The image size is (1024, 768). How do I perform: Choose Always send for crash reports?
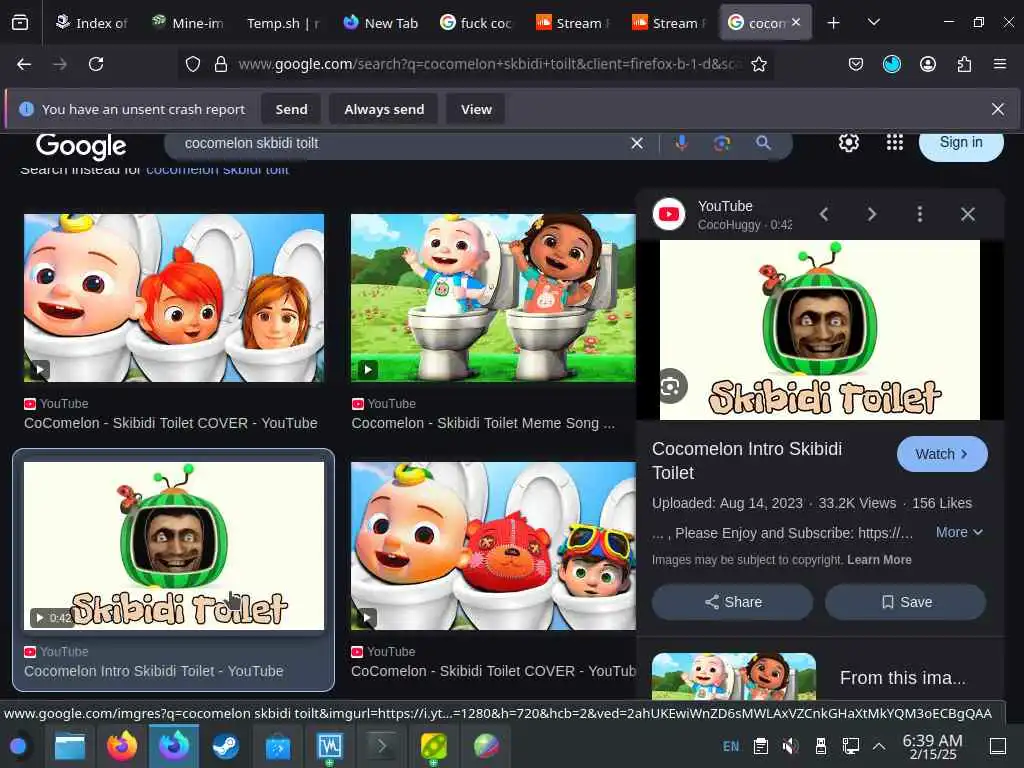point(384,109)
